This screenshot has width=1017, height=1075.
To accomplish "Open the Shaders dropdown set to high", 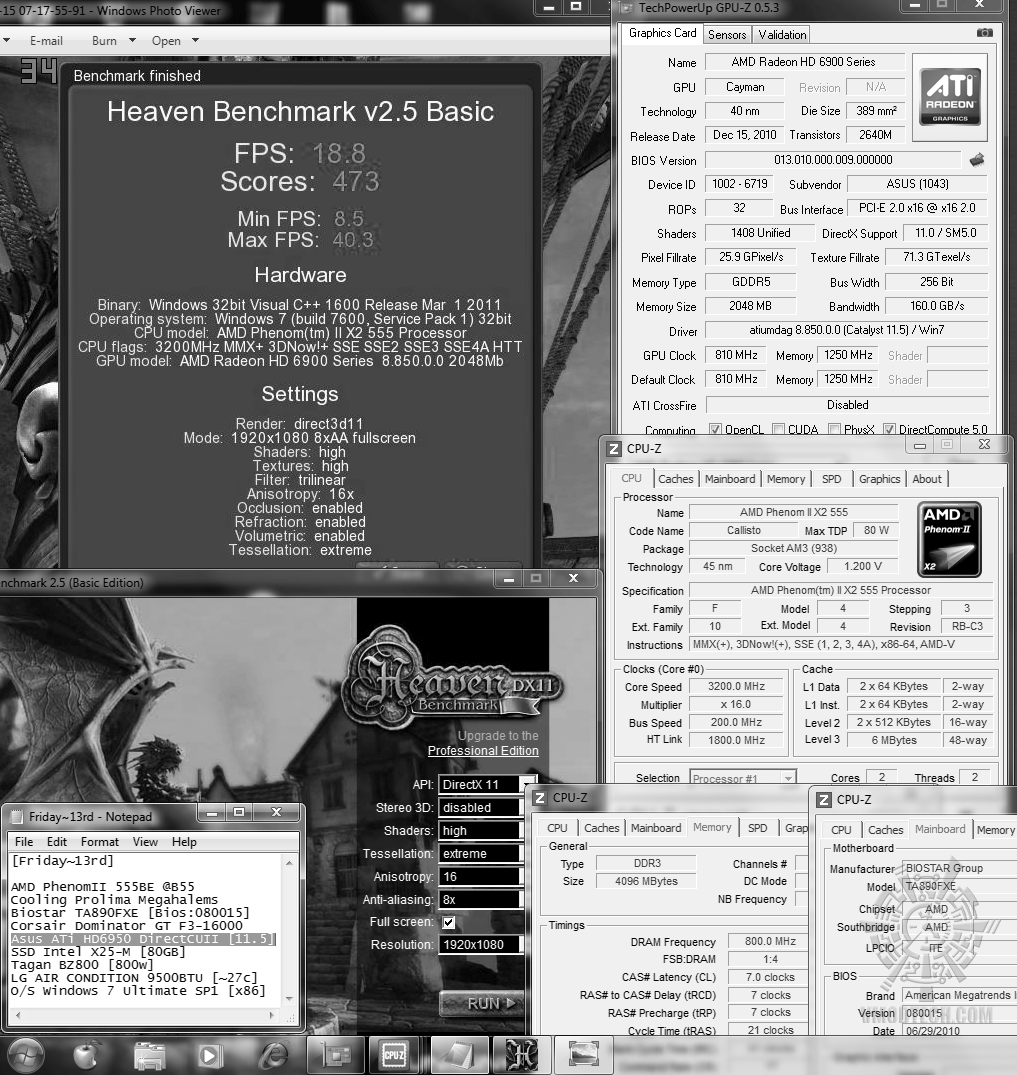I will 481,830.
